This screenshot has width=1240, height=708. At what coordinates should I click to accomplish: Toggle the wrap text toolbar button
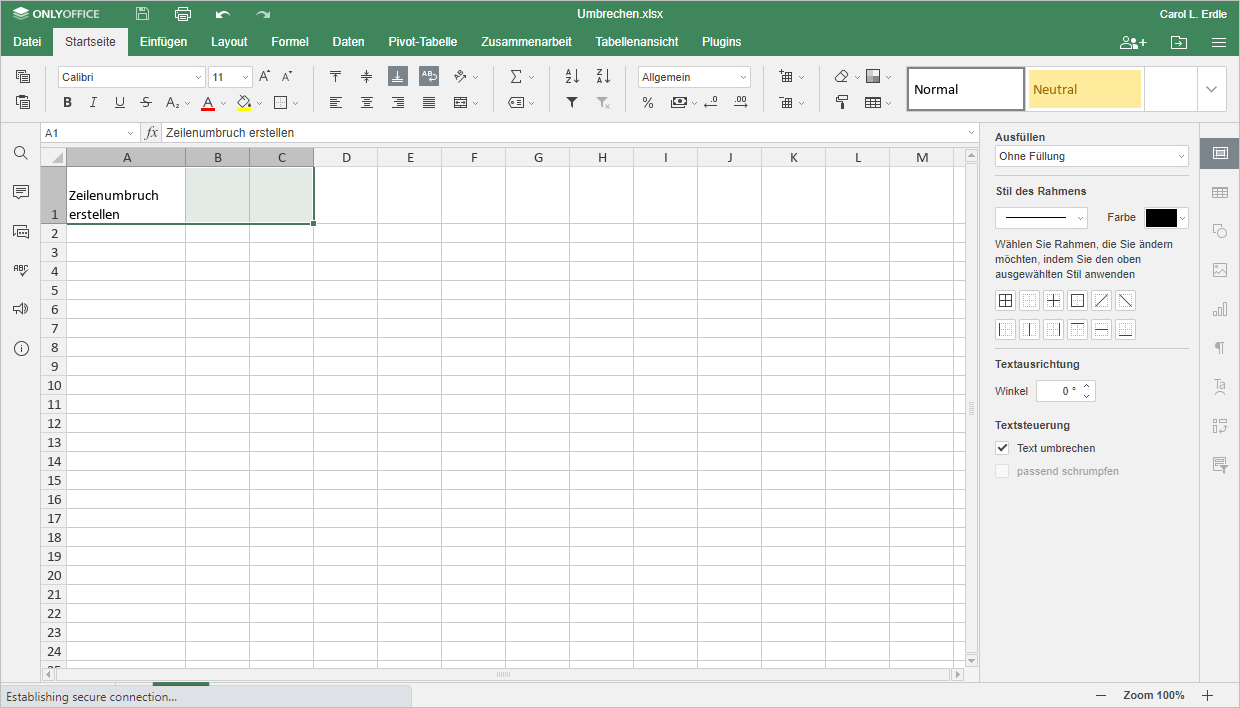(x=429, y=77)
